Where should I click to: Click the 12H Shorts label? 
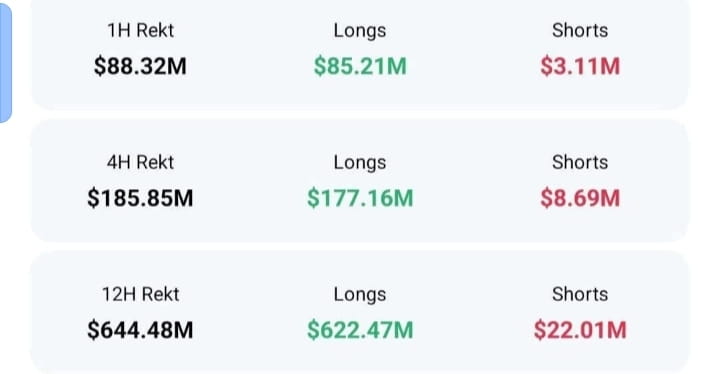[x=580, y=294]
